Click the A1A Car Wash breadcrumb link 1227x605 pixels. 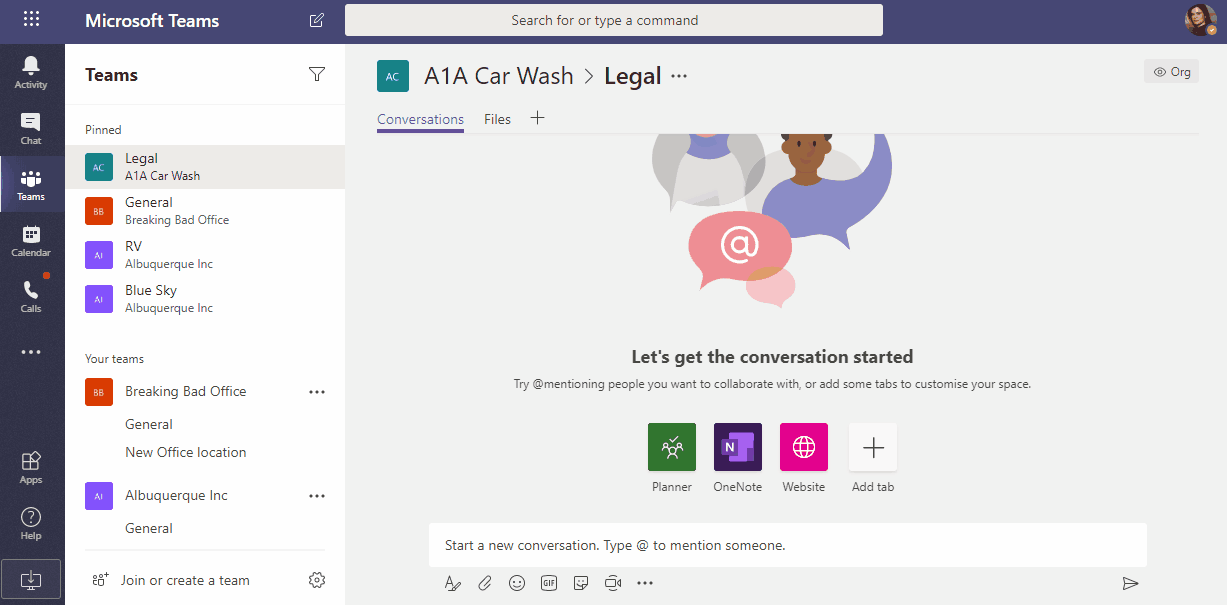[x=499, y=76]
